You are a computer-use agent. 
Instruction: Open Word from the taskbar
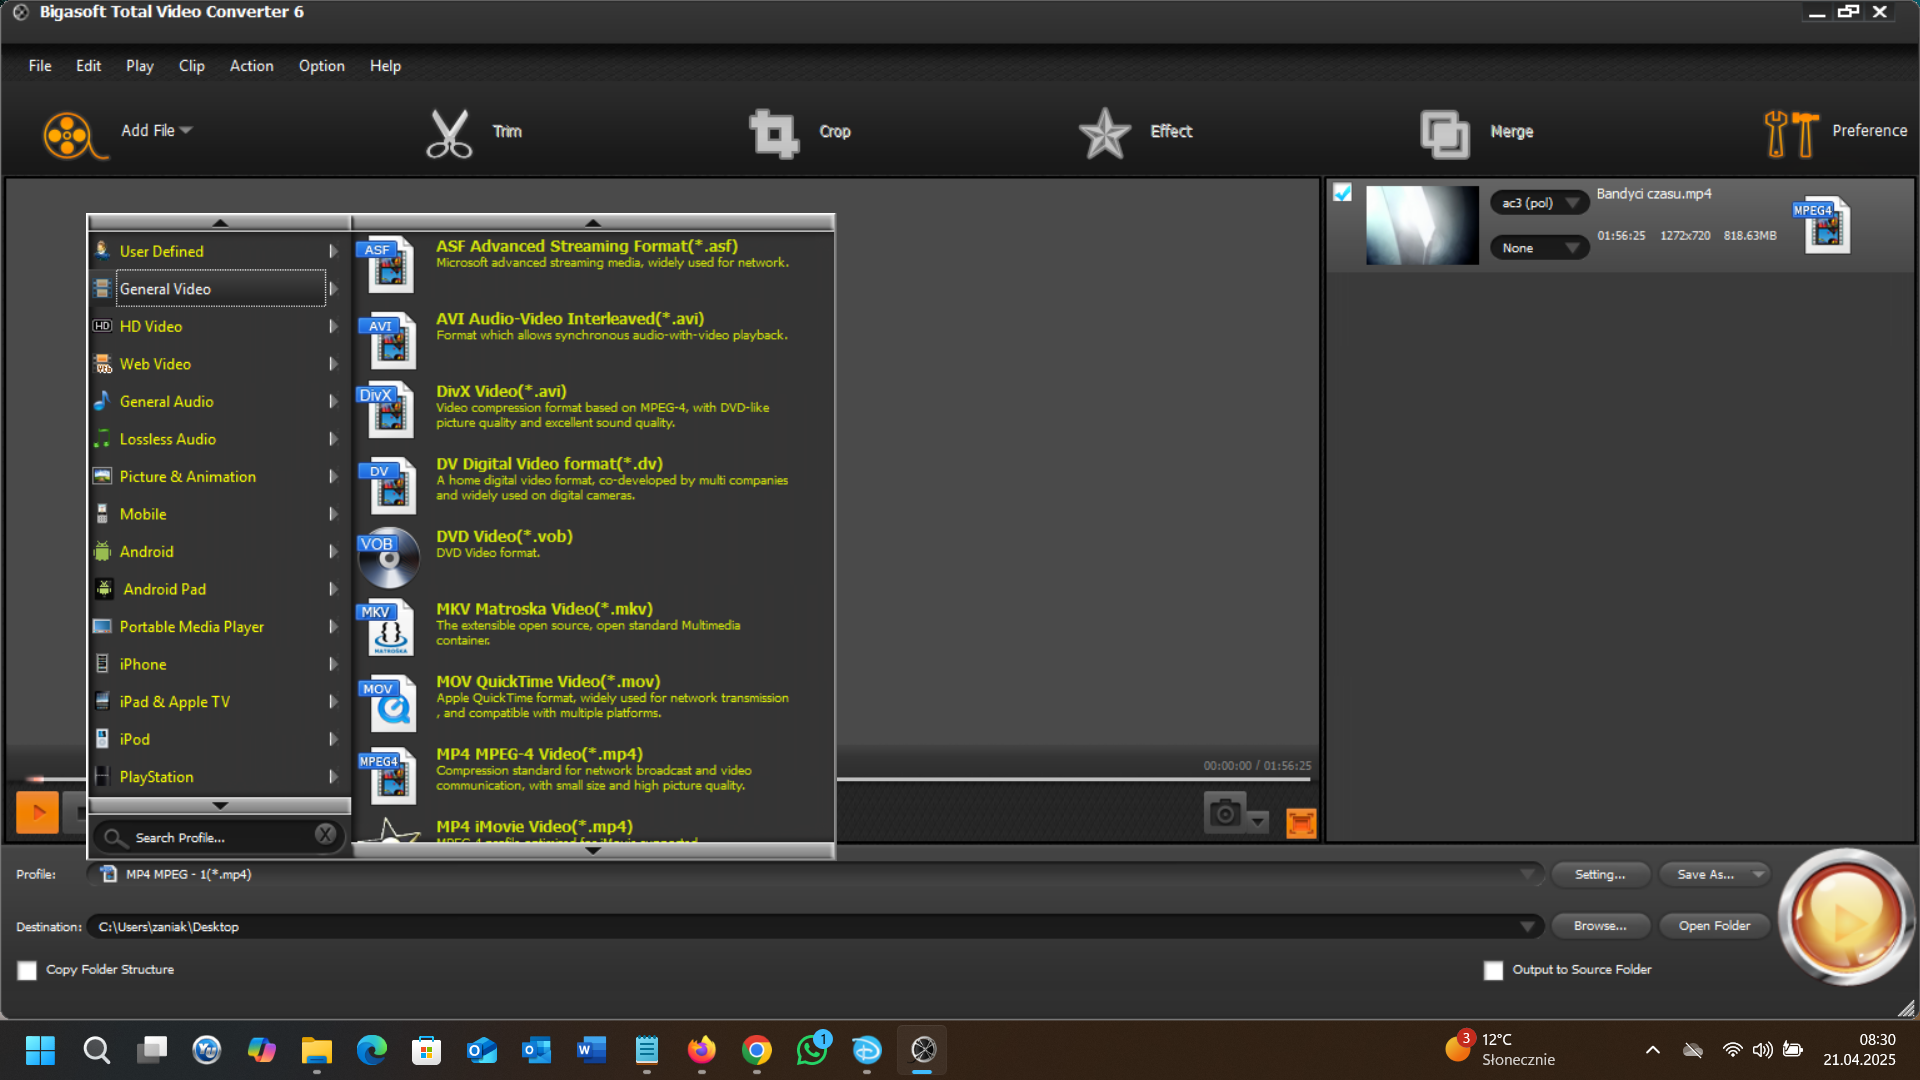[x=591, y=1050]
